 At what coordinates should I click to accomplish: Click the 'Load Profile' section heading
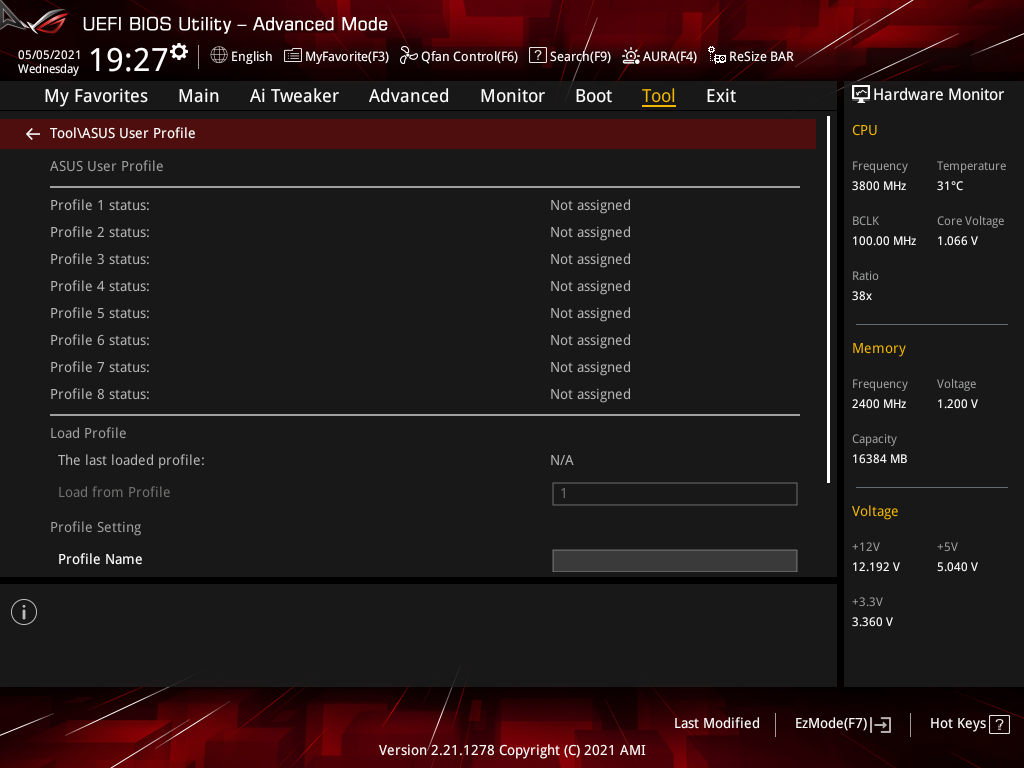click(x=88, y=433)
